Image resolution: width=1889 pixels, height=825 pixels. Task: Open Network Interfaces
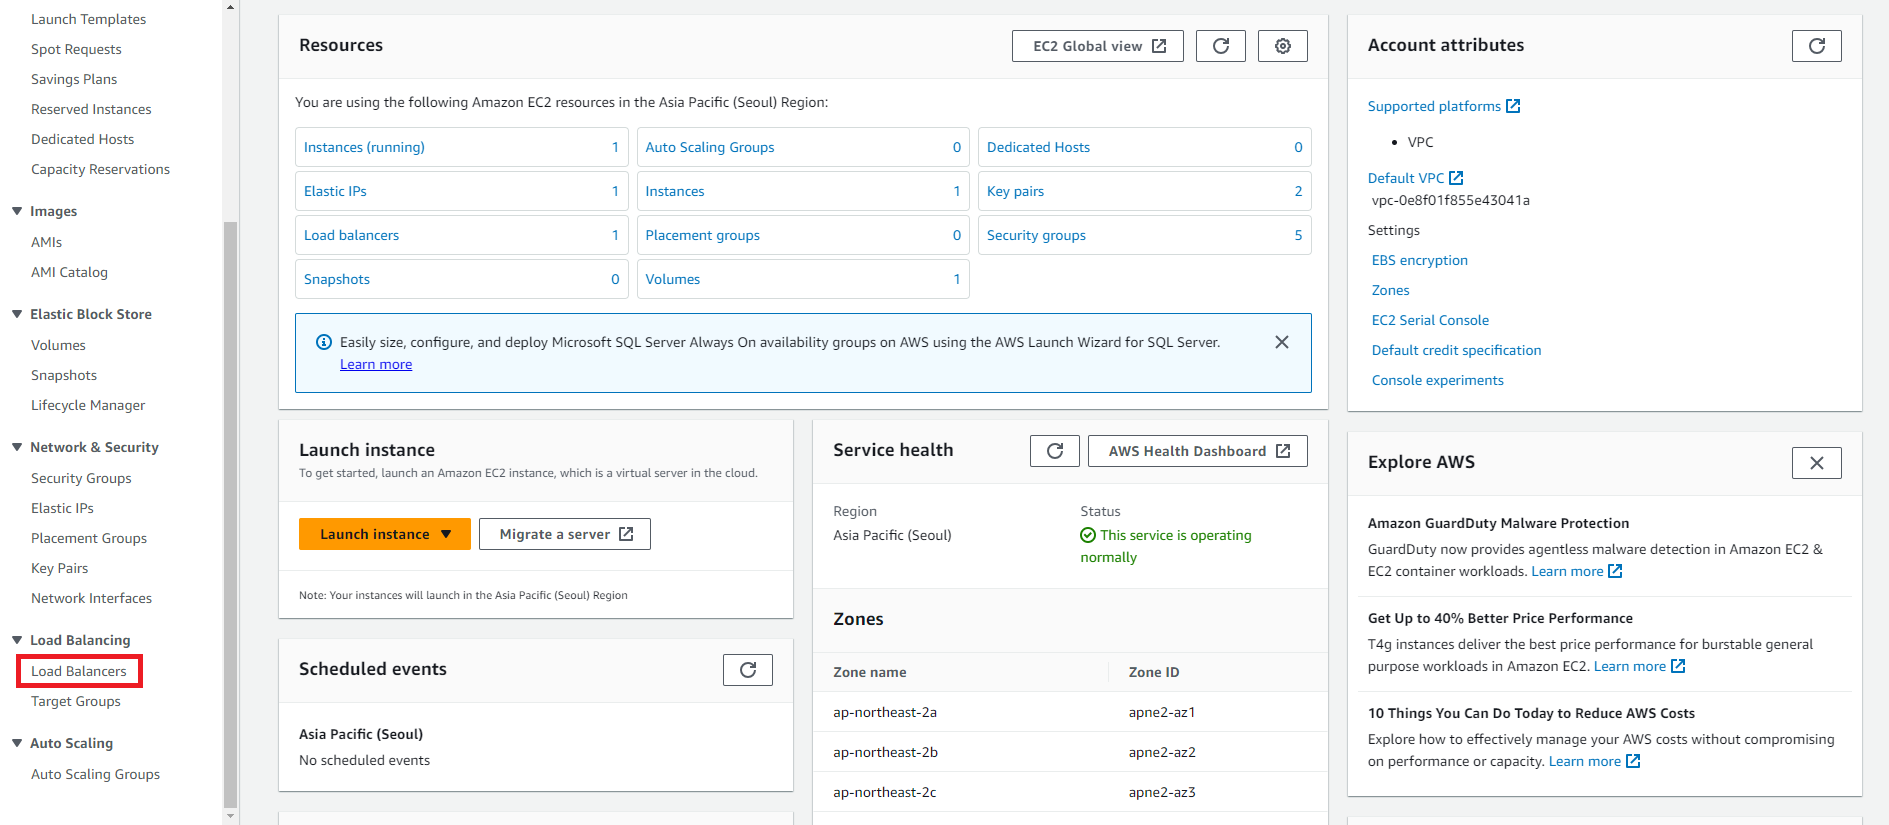click(91, 598)
